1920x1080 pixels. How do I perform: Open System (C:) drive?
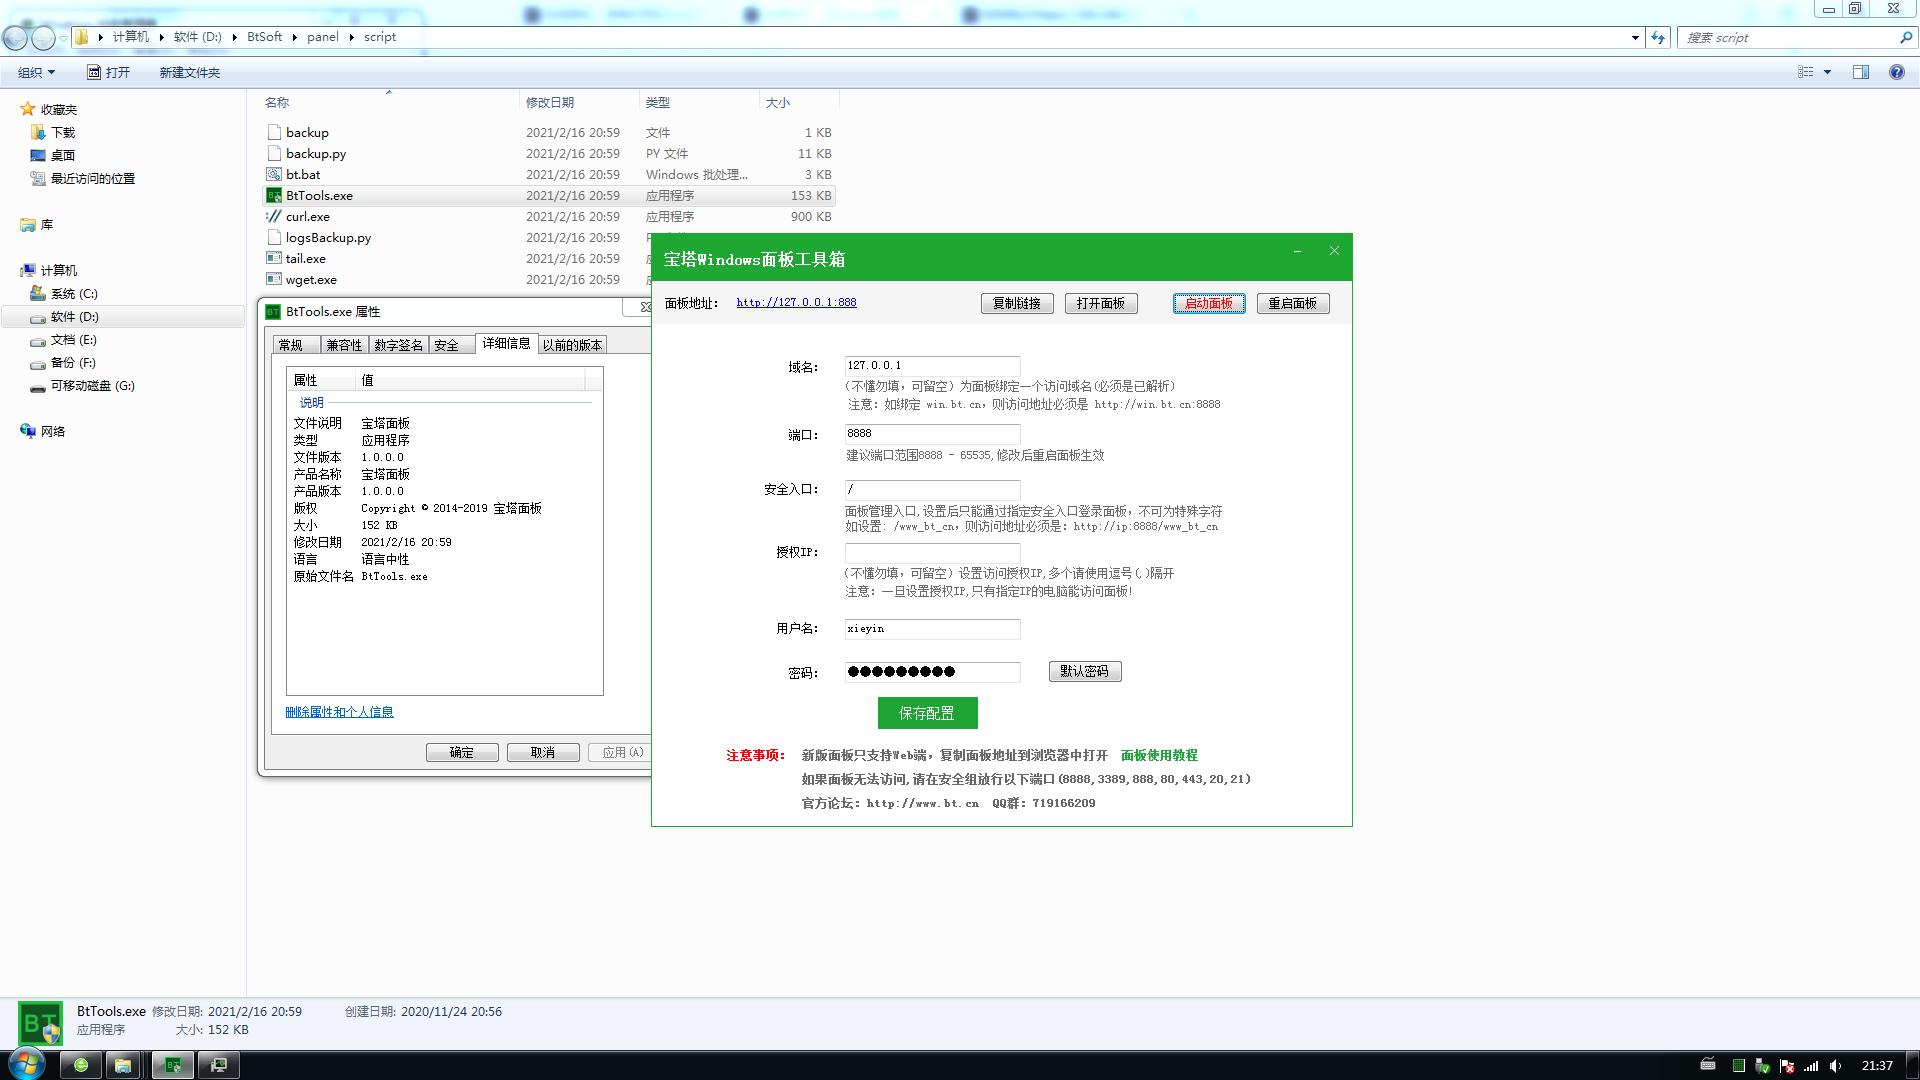point(73,294)
